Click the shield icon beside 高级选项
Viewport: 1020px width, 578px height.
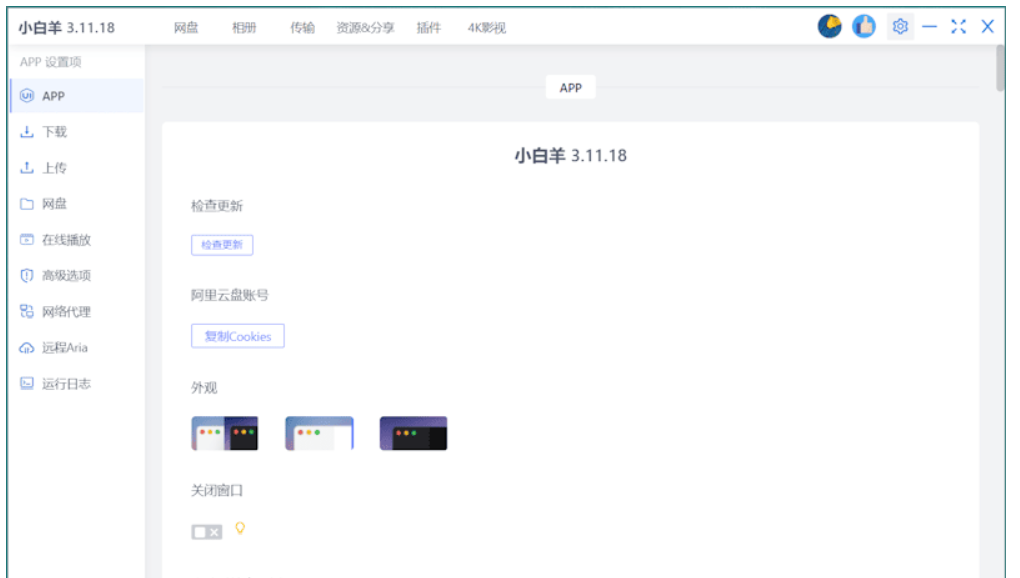click(27, 276)
